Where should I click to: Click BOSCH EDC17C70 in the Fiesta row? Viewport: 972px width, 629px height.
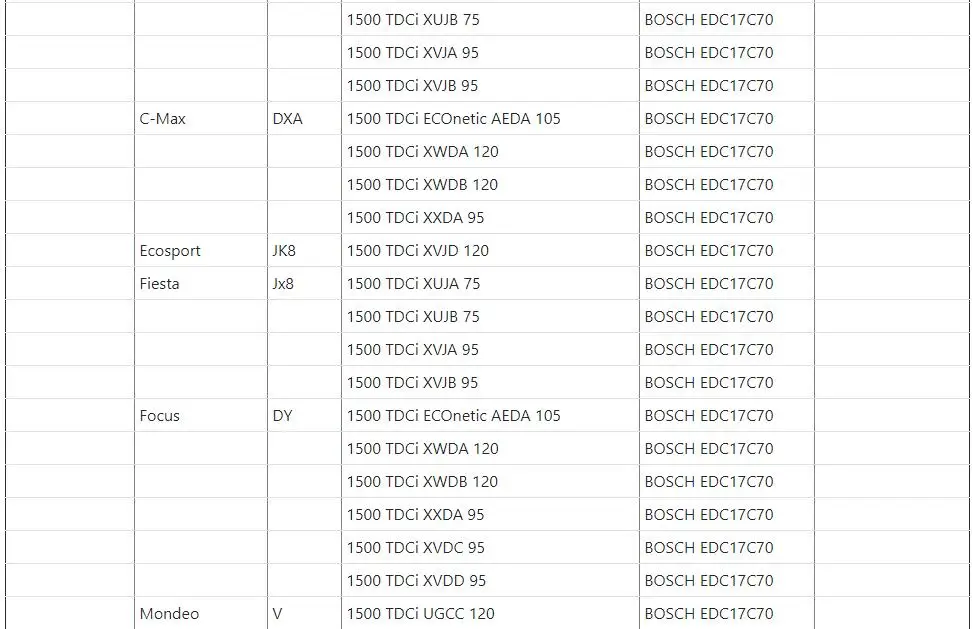pos(709,283)
